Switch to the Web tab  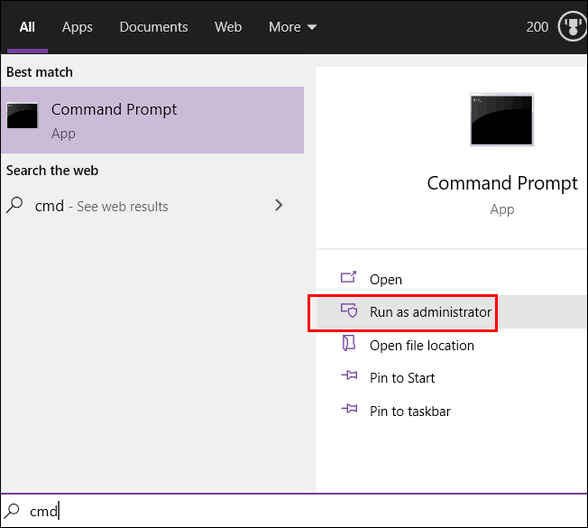pyautogui.click(x=228, y=27)
